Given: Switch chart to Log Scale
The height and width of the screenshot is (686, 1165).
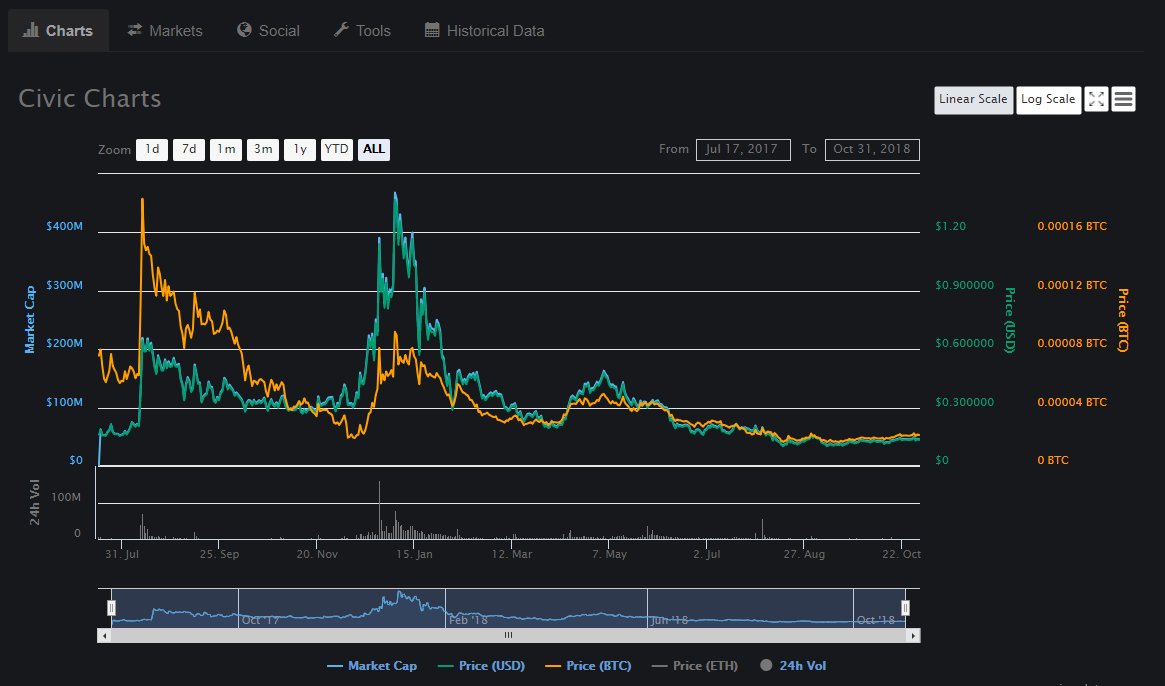Looking at the screenshot, I should pyautogui.click(x=1048, y=100).
